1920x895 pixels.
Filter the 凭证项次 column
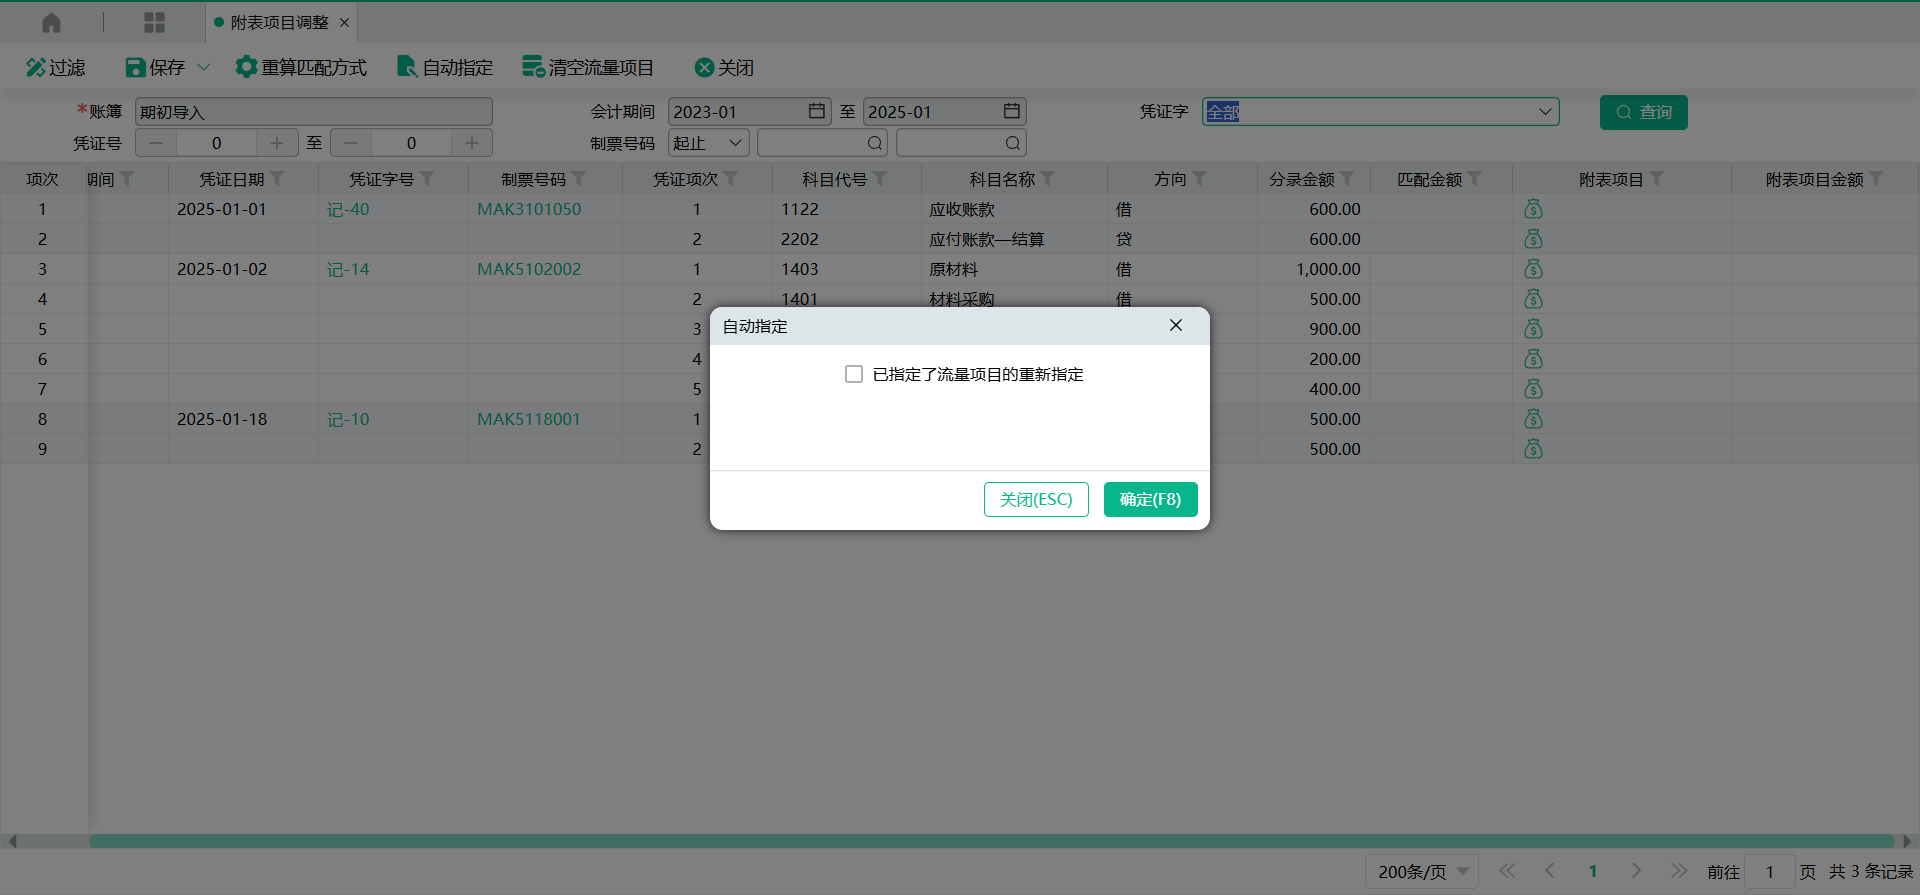pos(731,179)
